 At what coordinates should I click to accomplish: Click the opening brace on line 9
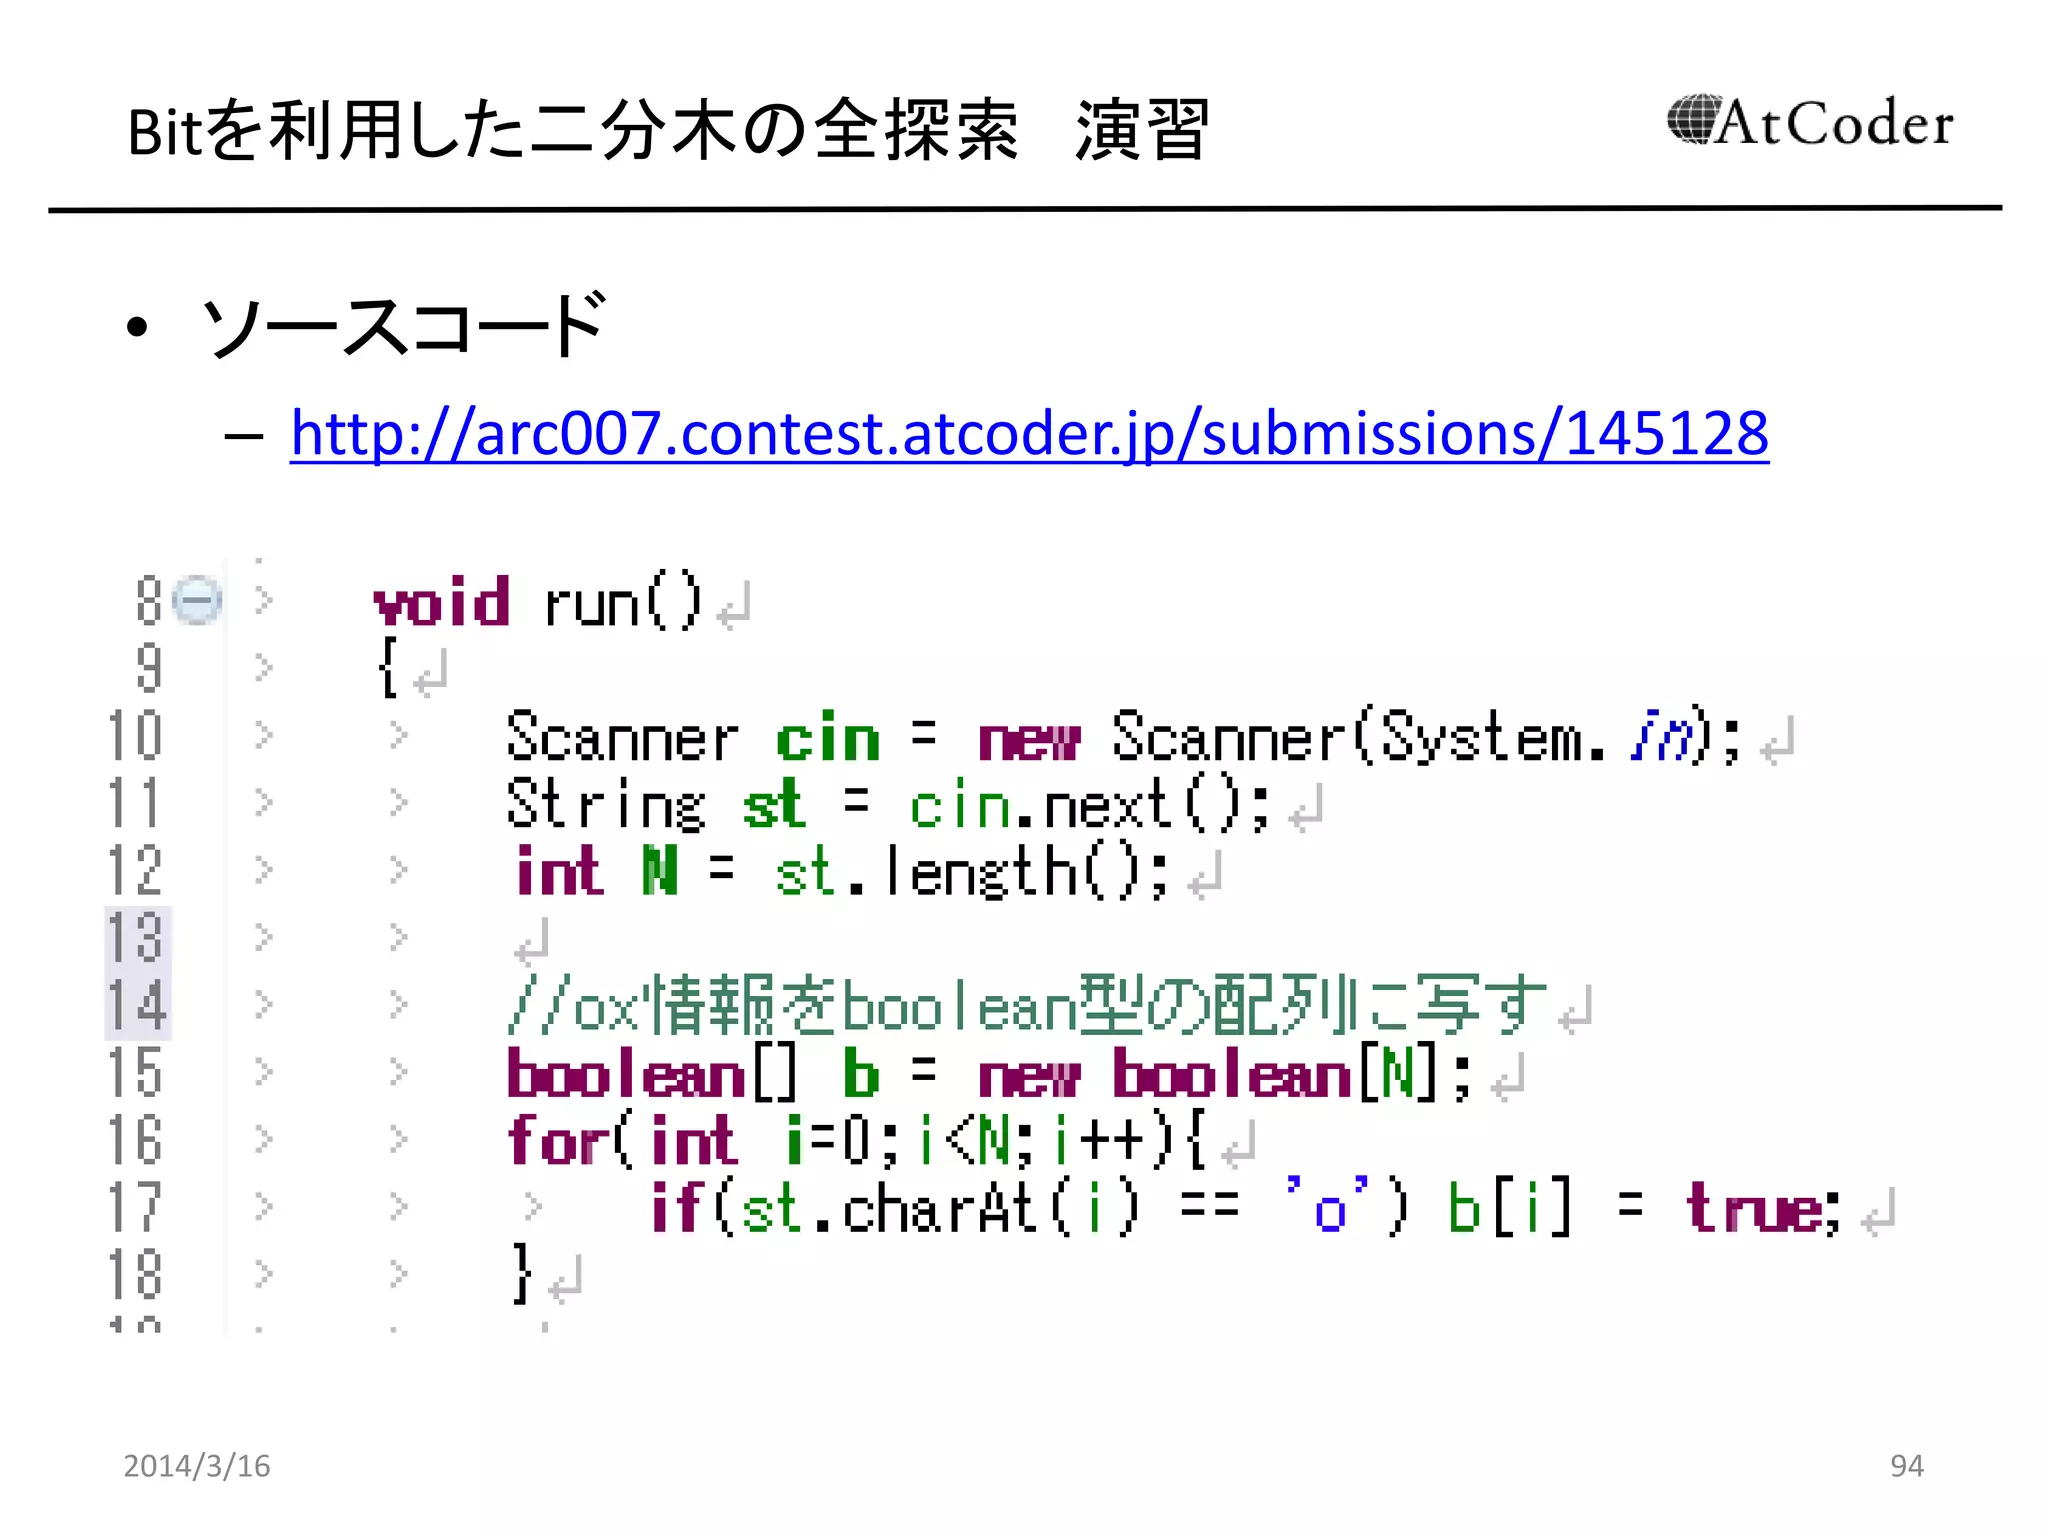[x=389, y=667]
